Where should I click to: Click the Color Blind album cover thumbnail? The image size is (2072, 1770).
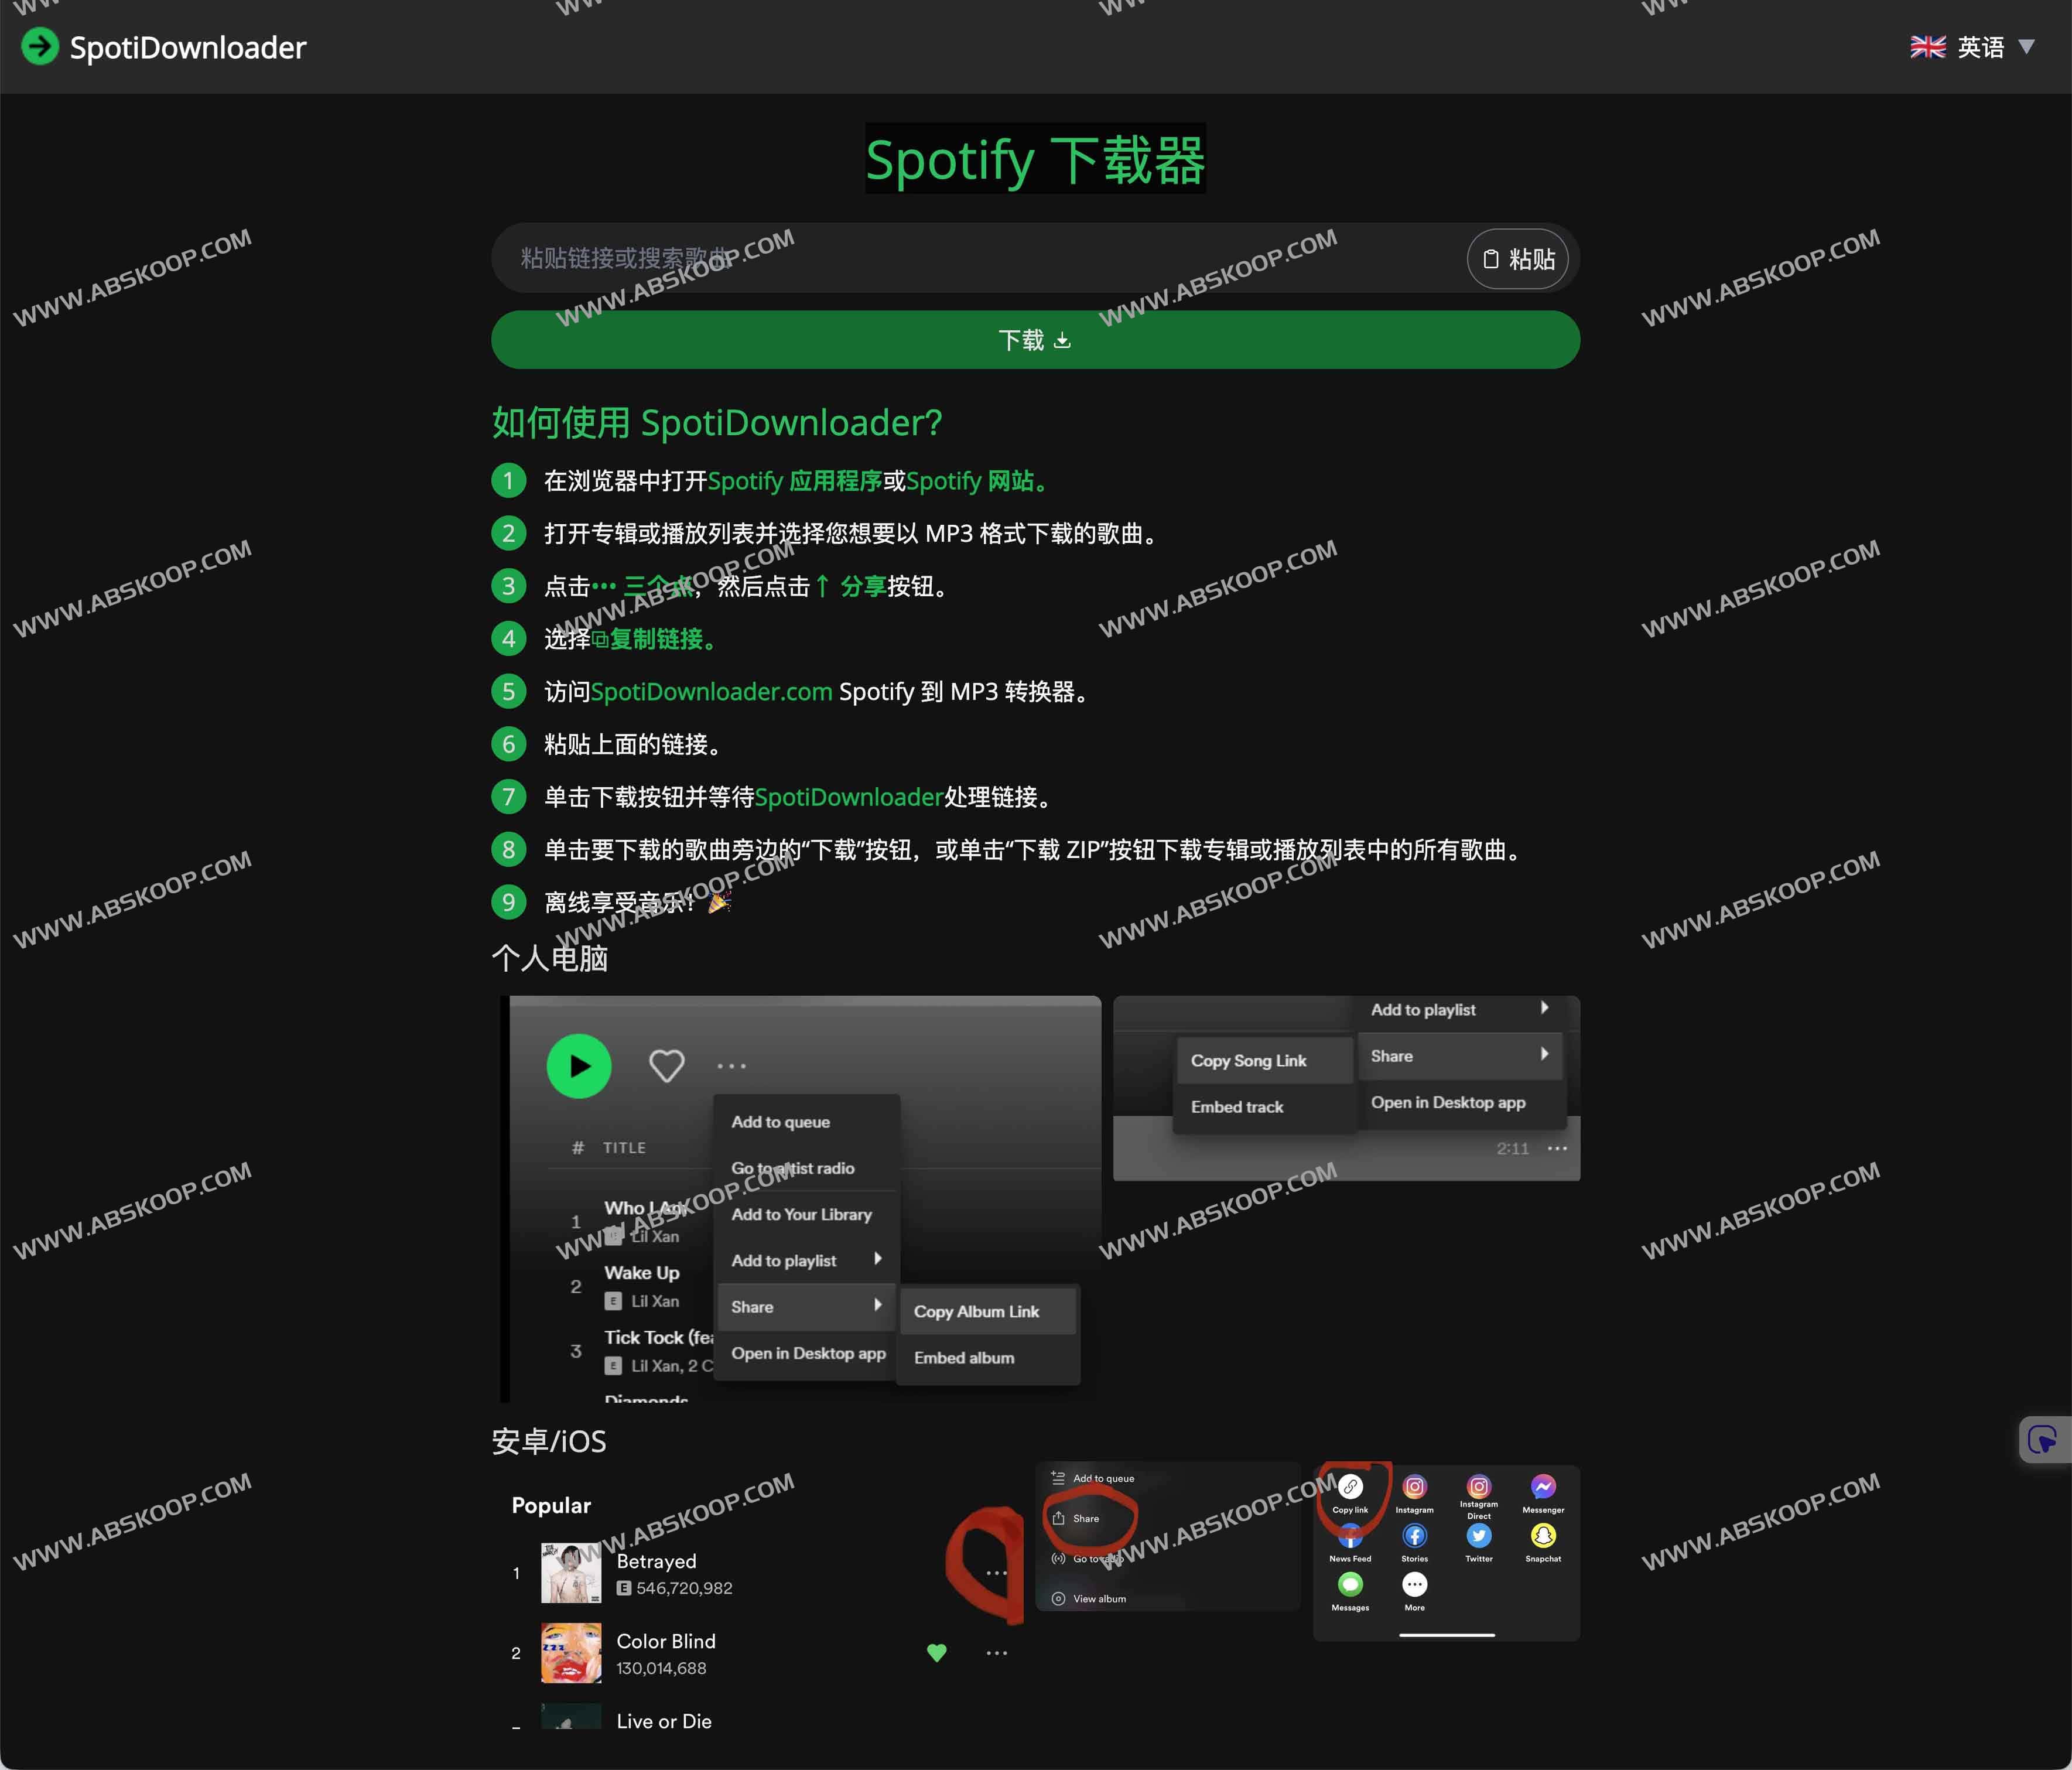pyautogui.click(x=571, y=1653)
